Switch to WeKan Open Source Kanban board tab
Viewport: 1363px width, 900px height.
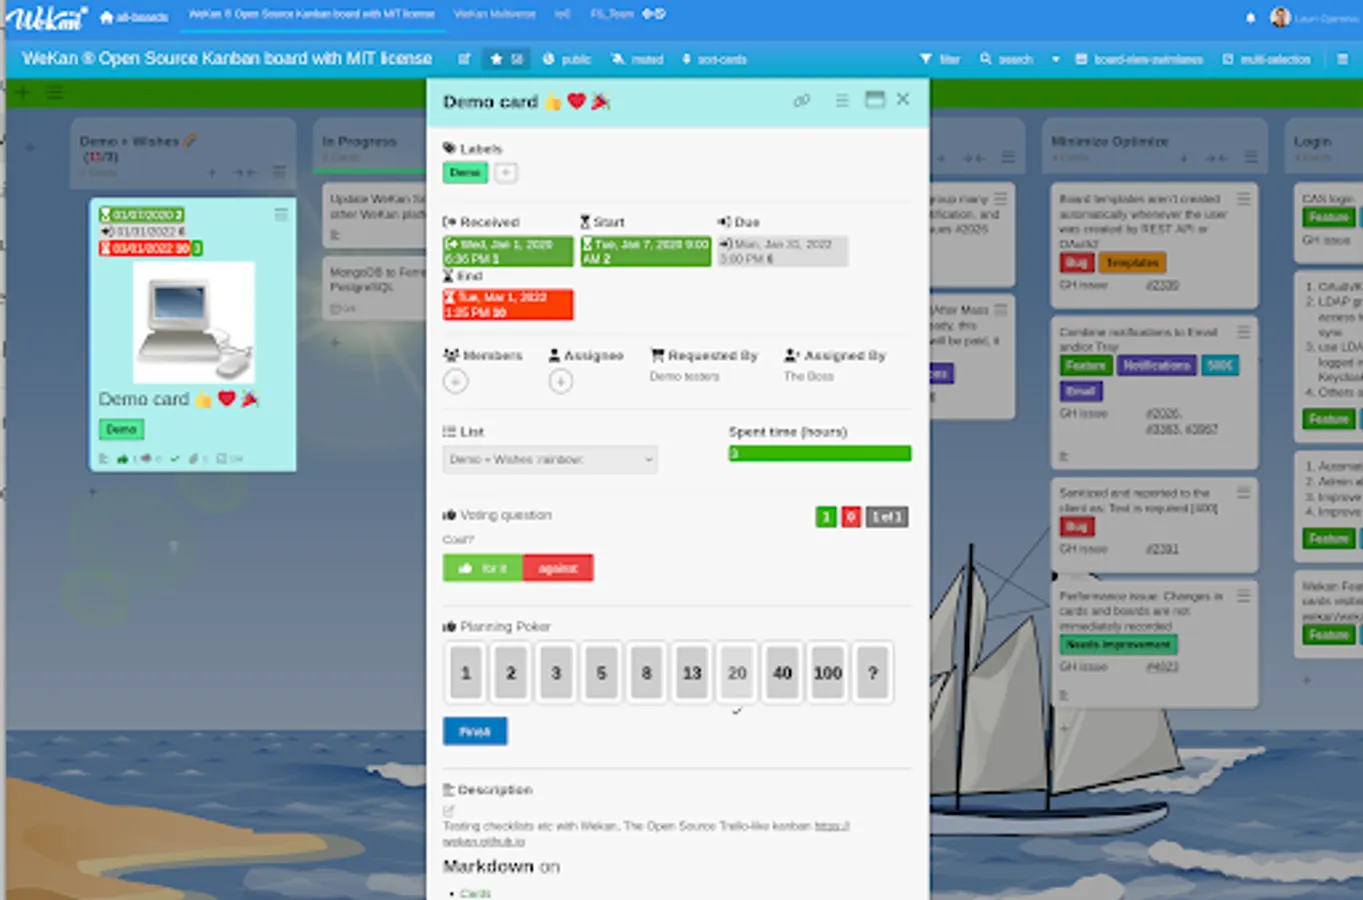pyautogui.click(x=312, y=14)
